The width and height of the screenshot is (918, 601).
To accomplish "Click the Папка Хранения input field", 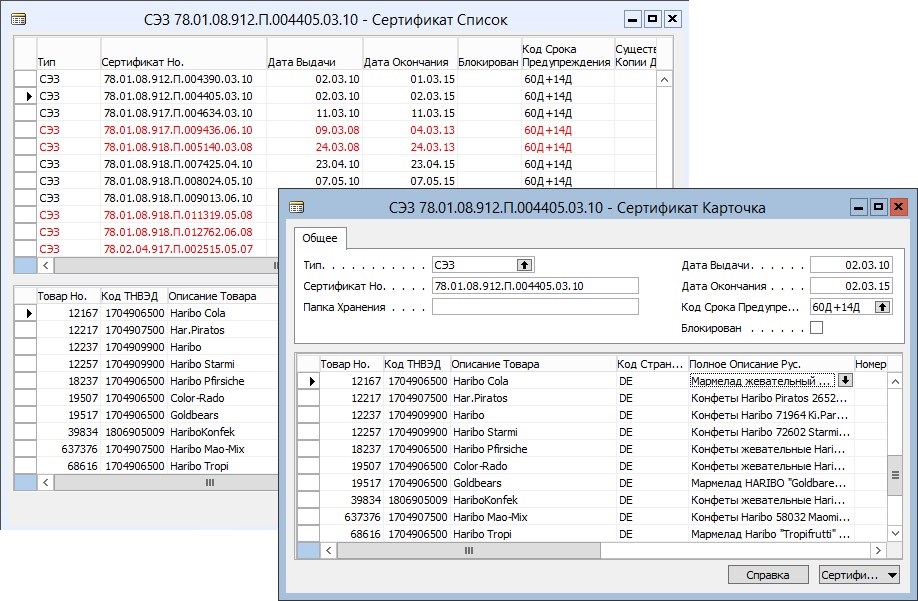I will 535,307.
